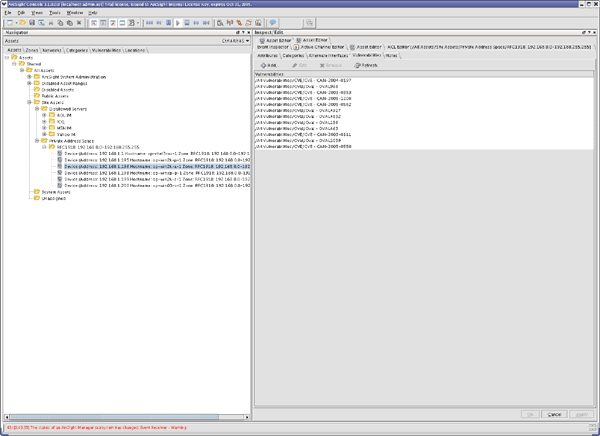Image resolution: width=600 pixels, height=436 pixels.
Task: Click the Play button in the toolbar
Action: (178, 21)
